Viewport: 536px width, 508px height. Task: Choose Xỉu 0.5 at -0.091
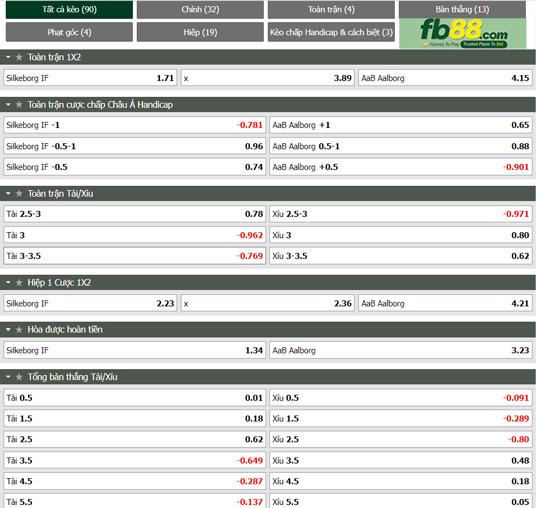401,398
